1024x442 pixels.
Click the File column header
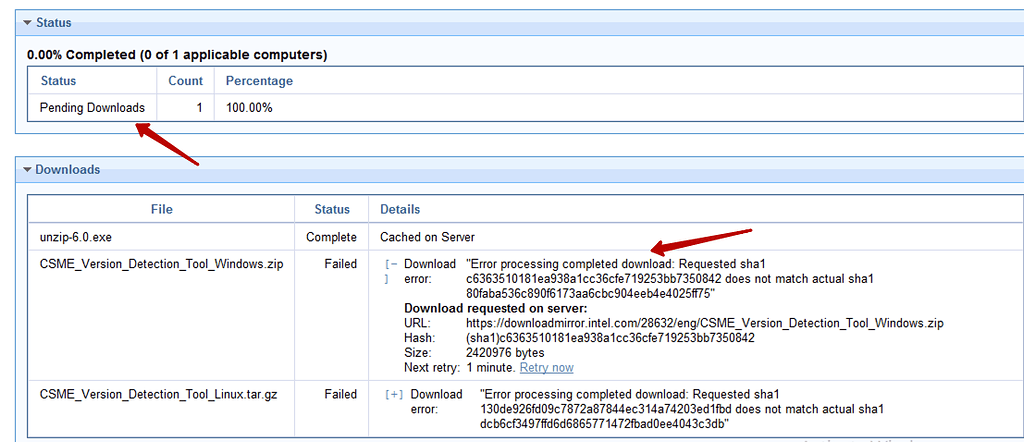pos(161,209)
